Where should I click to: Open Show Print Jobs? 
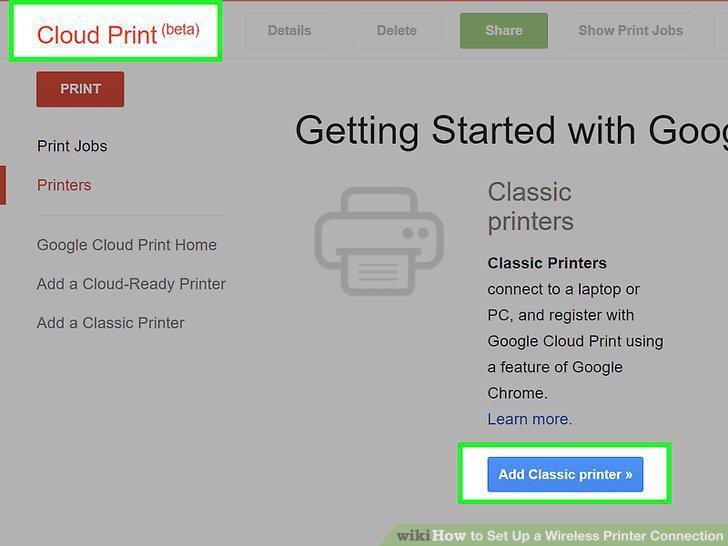630,31
